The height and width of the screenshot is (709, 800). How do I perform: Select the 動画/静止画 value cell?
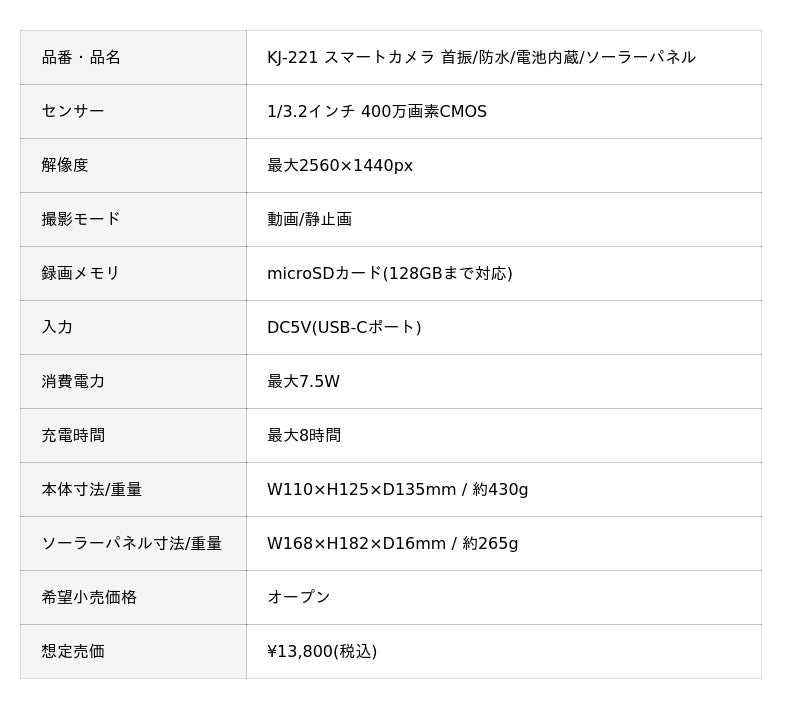504,219
